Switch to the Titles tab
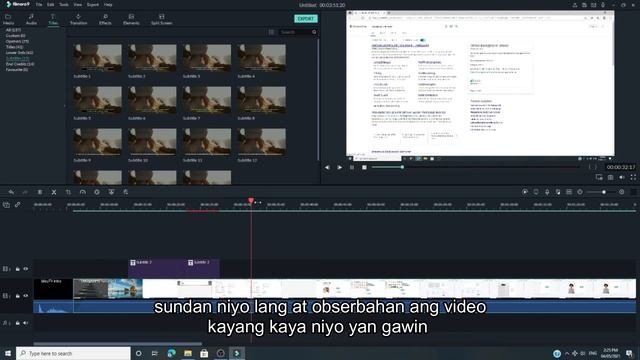This screenshot has width=640, height=360. coord(53,19)
